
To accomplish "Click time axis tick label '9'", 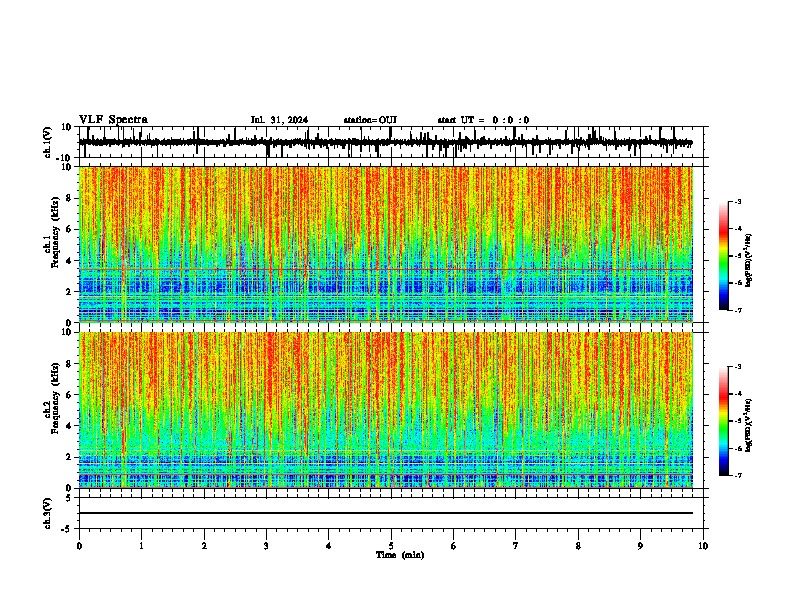I will (640, 546).
